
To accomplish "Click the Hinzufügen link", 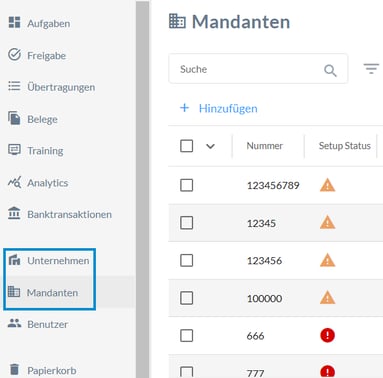I will pos(228,108).
